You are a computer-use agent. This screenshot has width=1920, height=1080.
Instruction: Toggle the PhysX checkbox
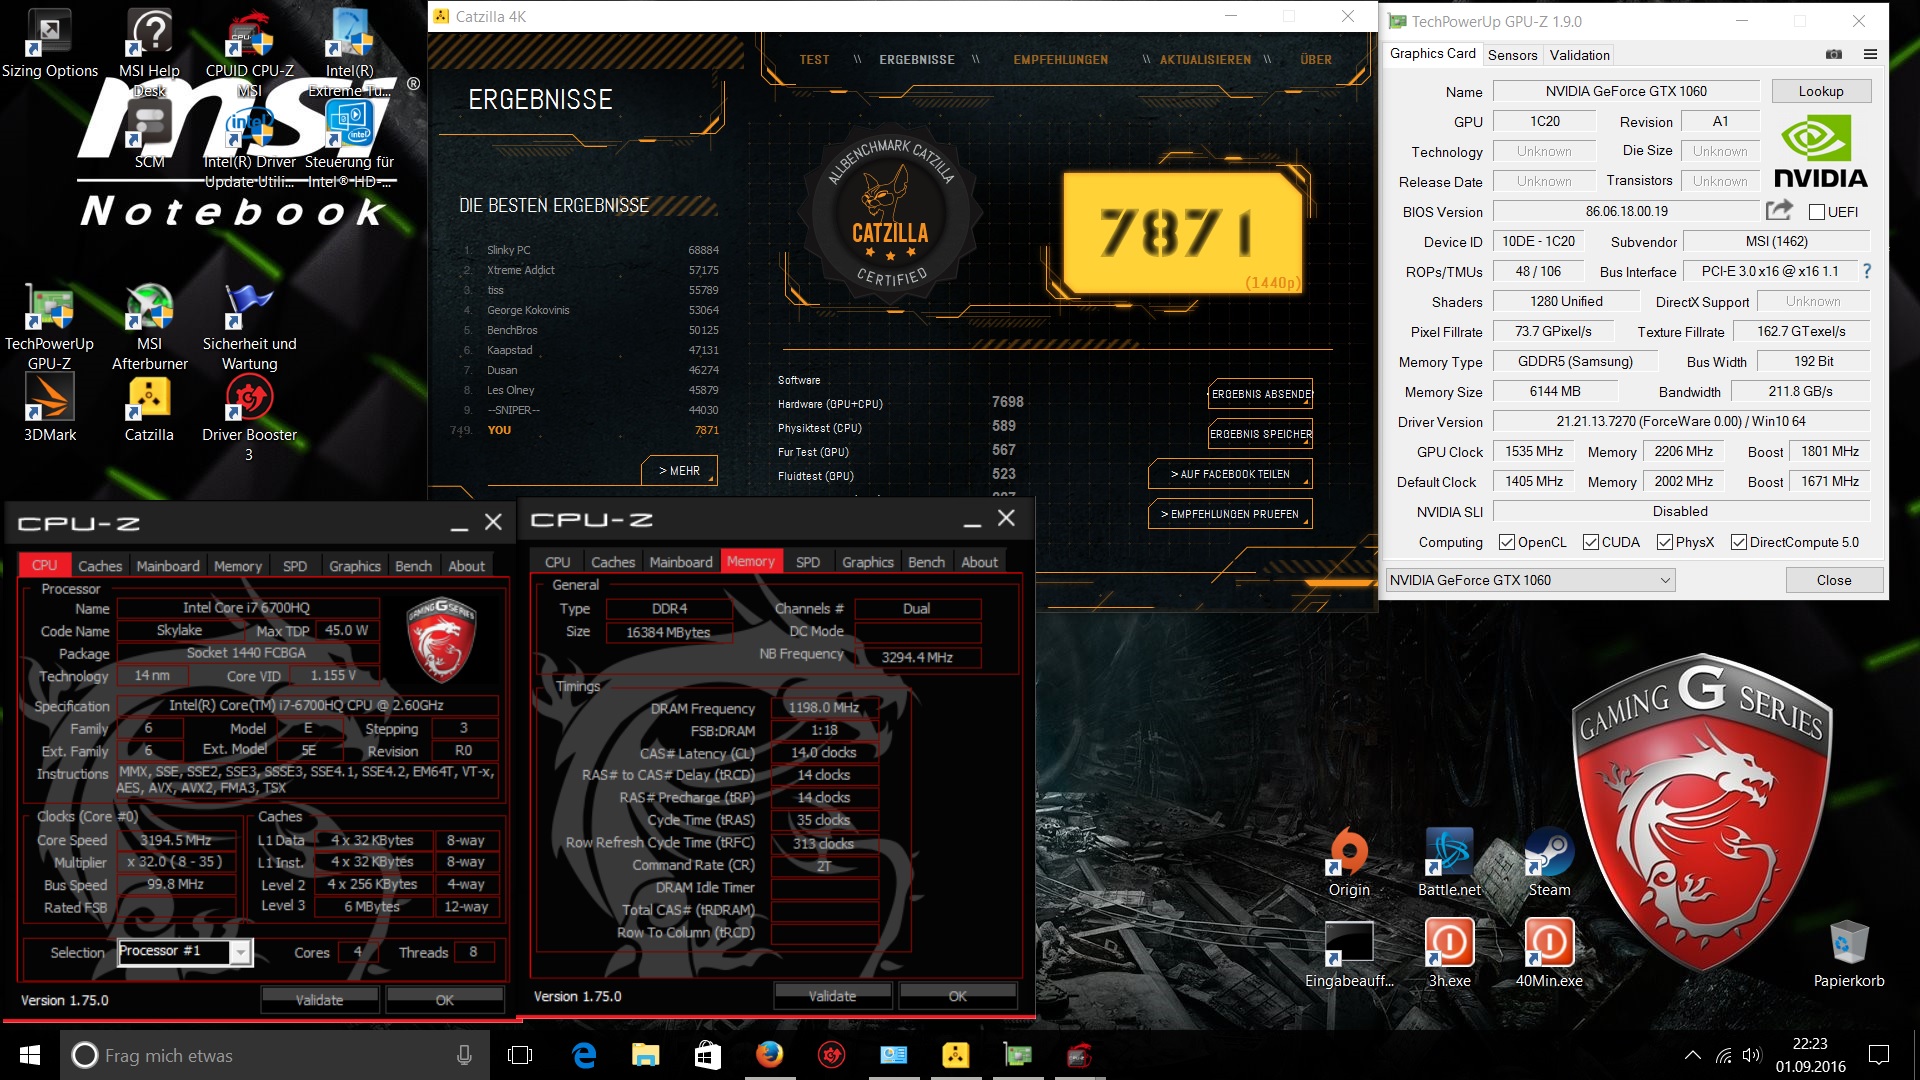click(x=1664, y=542)
